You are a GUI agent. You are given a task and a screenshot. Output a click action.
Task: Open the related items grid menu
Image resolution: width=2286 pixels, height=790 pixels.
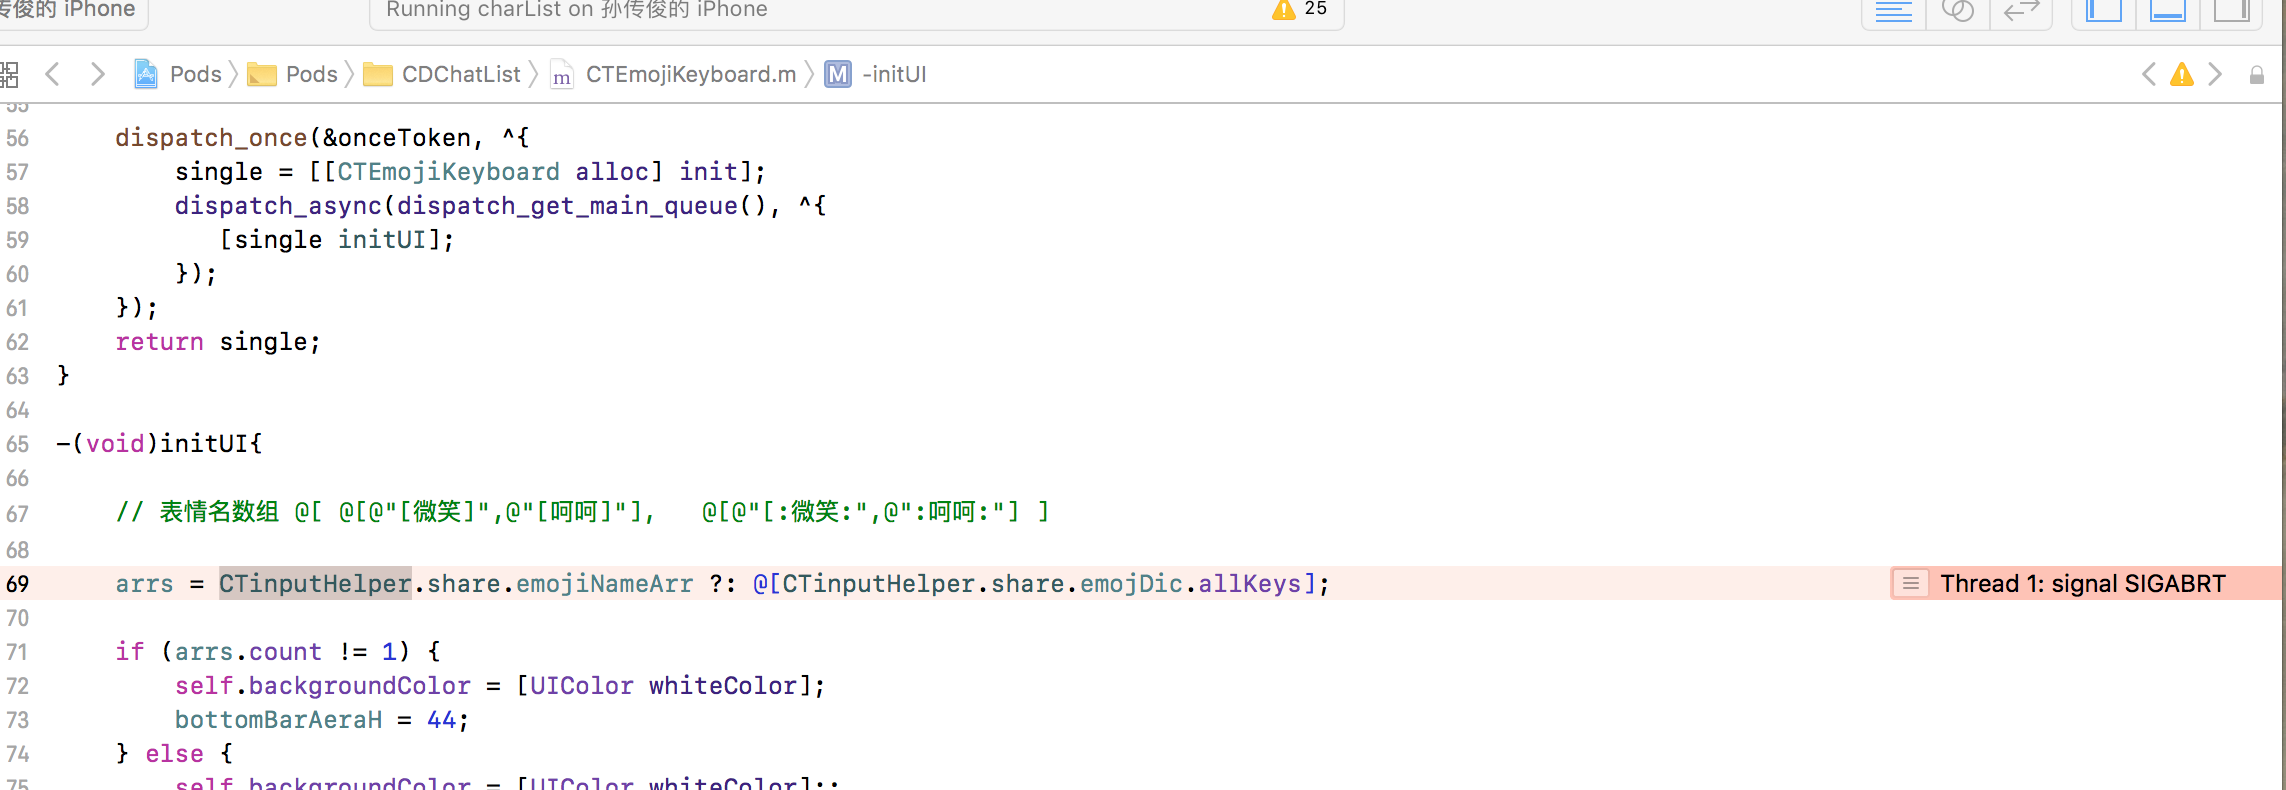pos(9,74)
